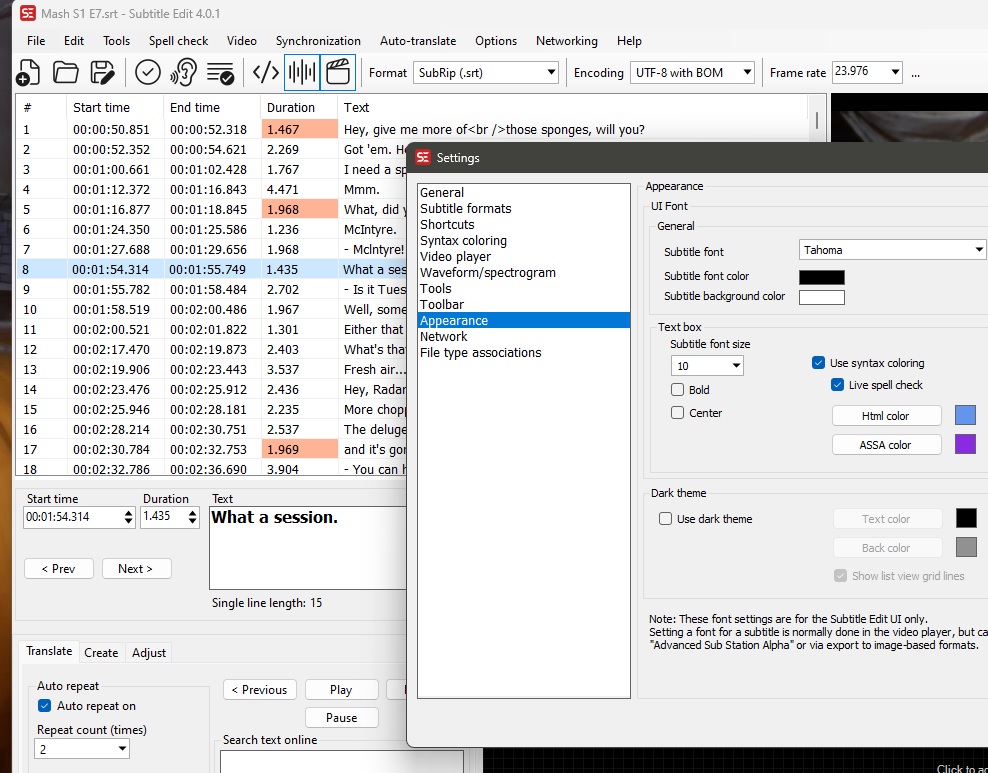Open Netflix quality check list icon
The image size is (988, 773).
(219, 72)
